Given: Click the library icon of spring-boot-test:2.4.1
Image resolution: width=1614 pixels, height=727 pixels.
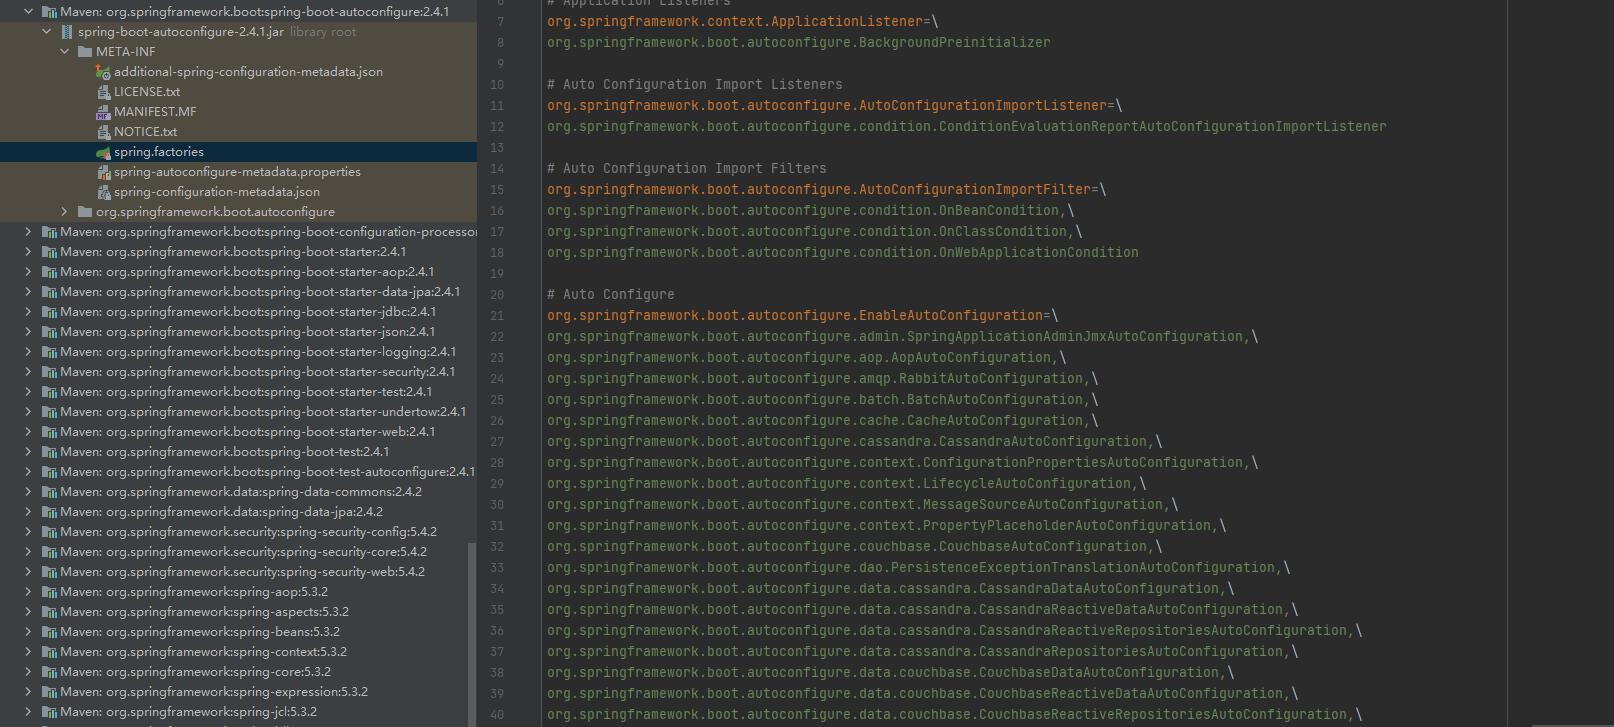Looking at the screenshot, I should pos(49,452).
